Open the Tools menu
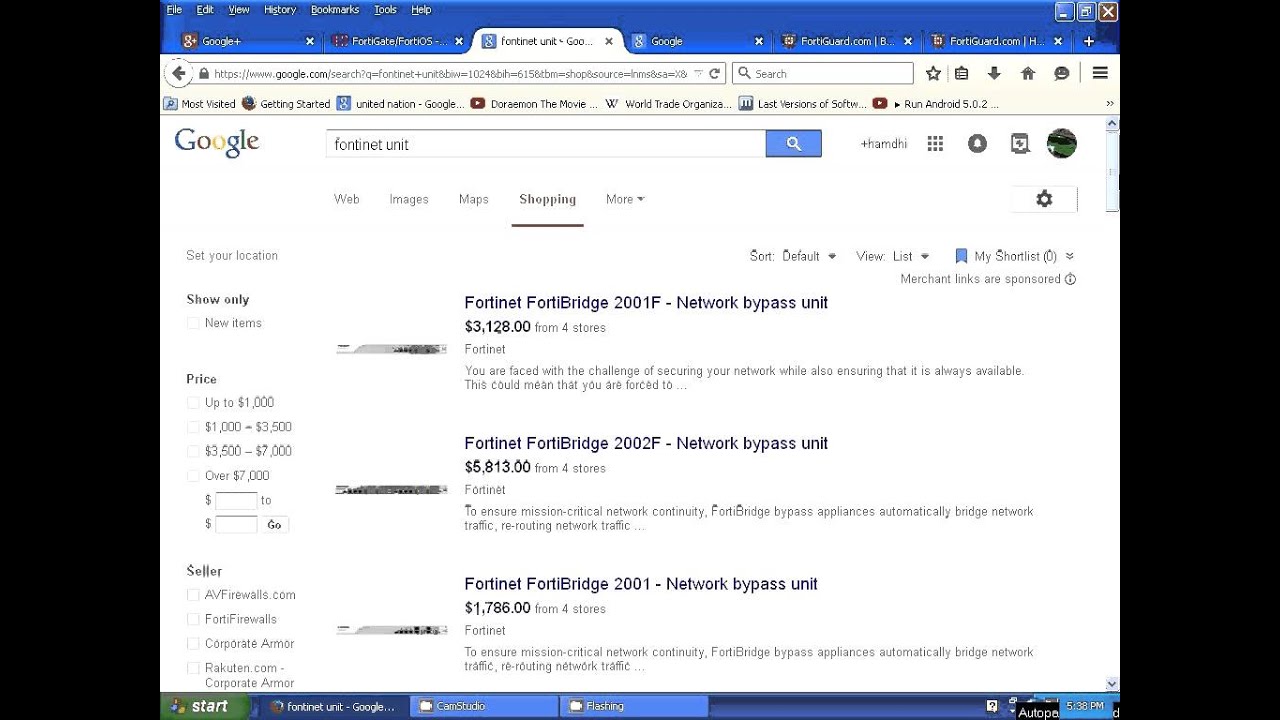 385,9
